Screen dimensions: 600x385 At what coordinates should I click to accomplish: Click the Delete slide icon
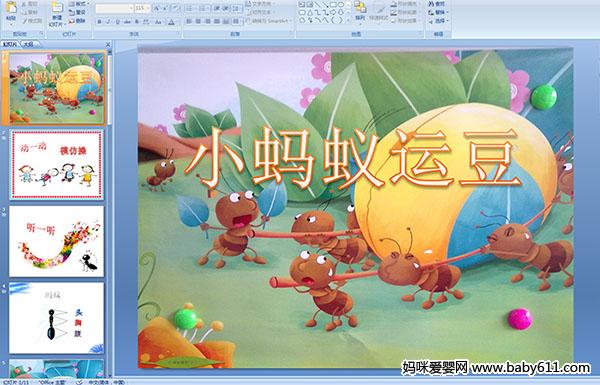coord(77,21)
